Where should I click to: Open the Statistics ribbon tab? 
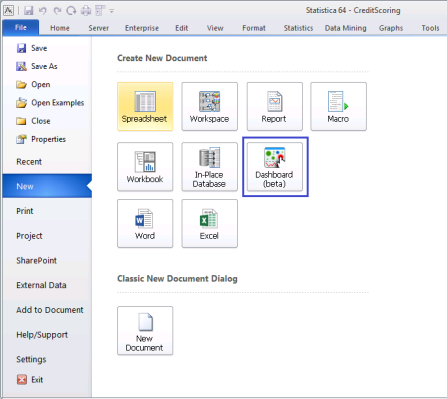point(298,28)
